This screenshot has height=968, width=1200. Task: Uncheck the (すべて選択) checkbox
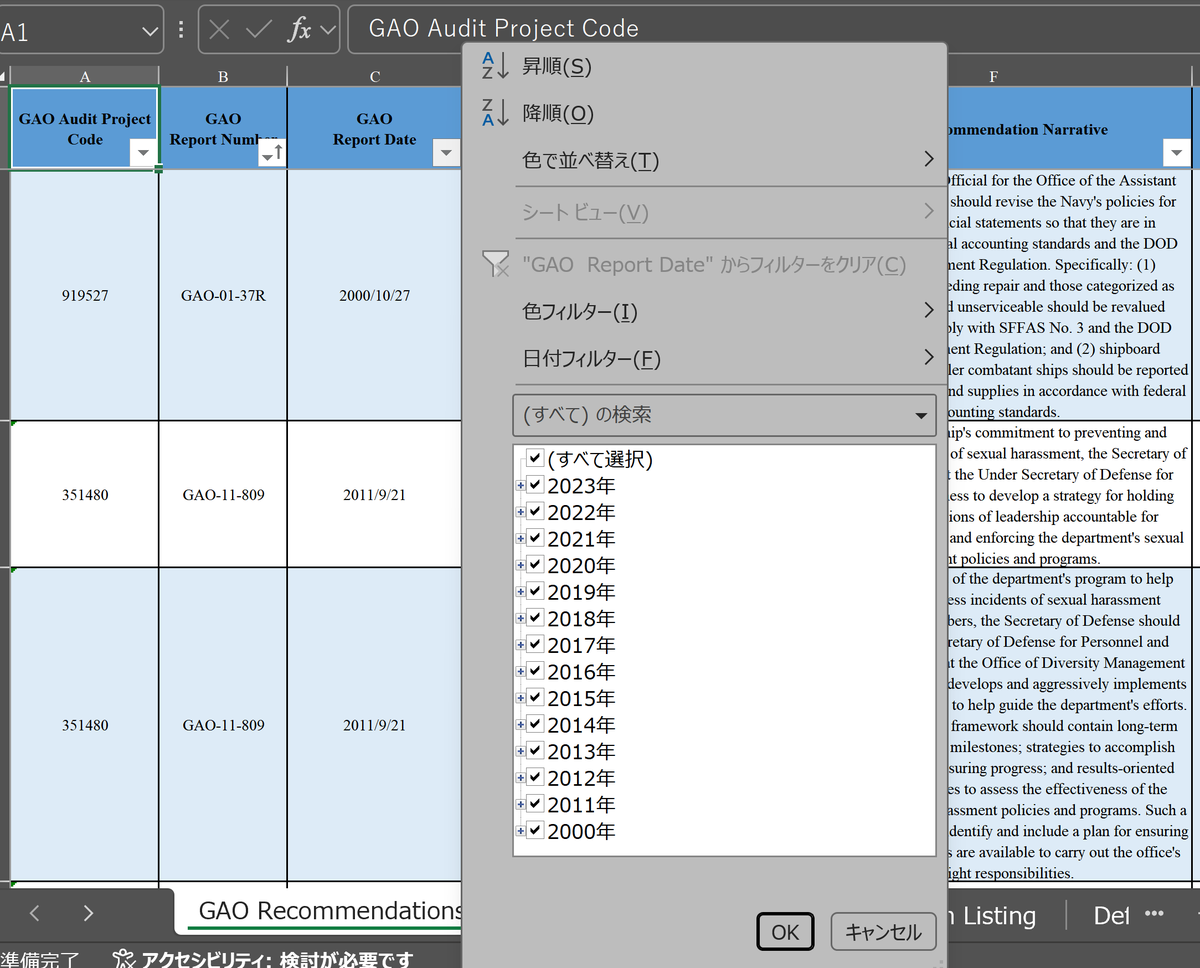(x=535, y=459)
